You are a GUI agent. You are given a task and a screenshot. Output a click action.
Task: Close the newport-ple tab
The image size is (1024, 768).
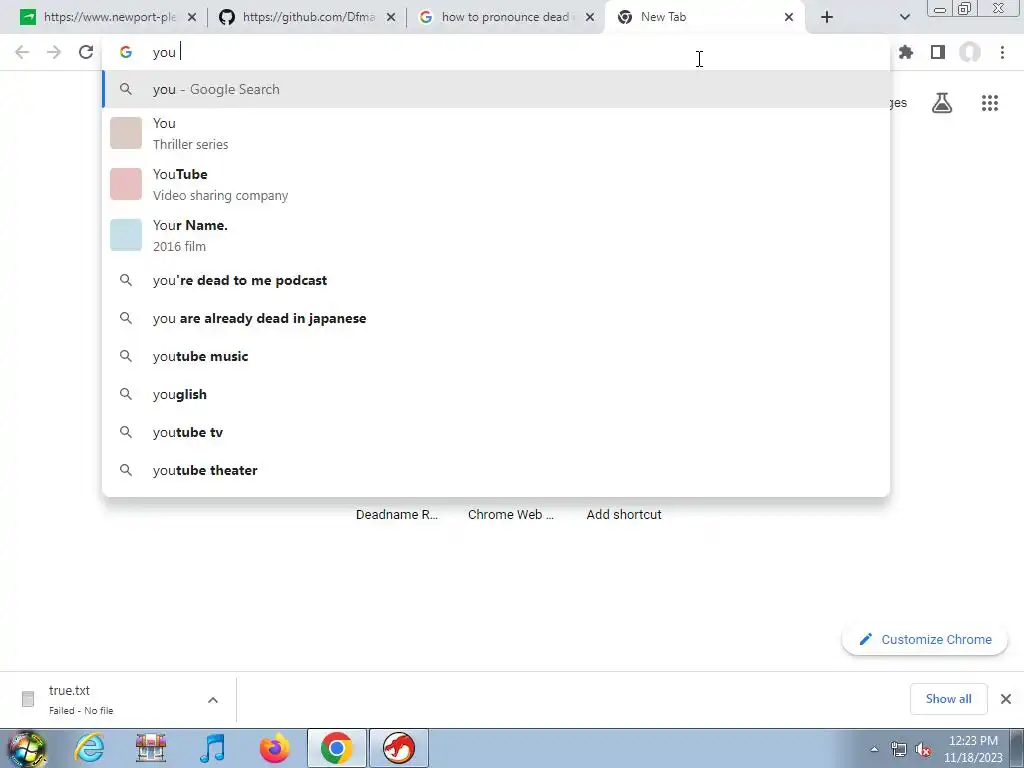coord(191,17)
